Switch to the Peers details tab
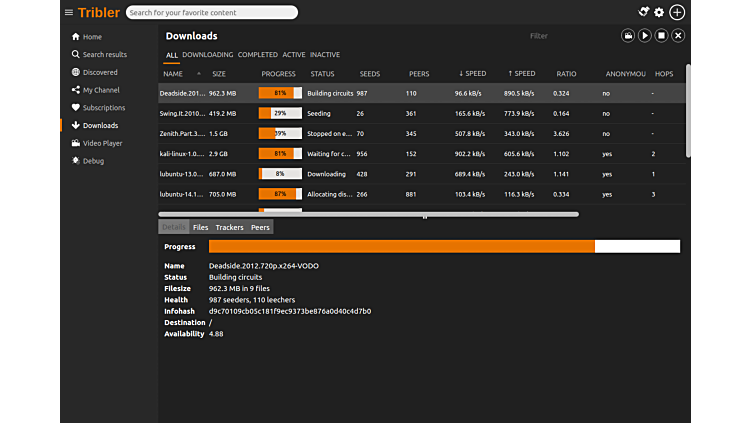 click(260, 227)
